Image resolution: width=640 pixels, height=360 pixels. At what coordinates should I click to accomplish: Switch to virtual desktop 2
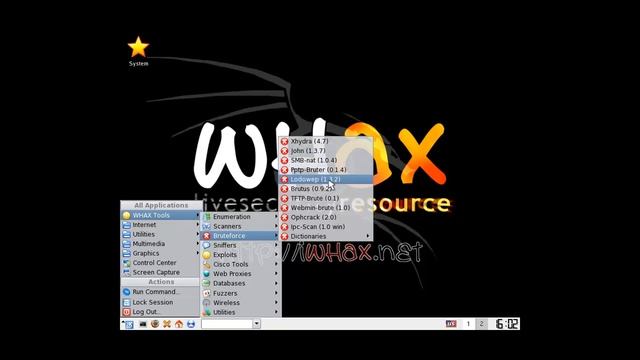(x=481, y=324)
